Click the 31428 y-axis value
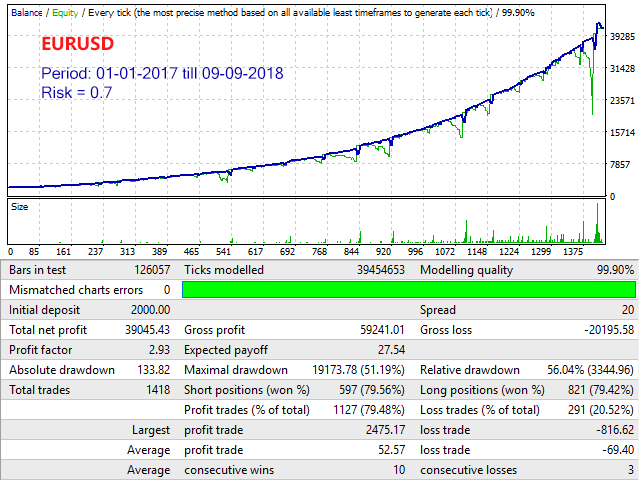 [622, 69]
